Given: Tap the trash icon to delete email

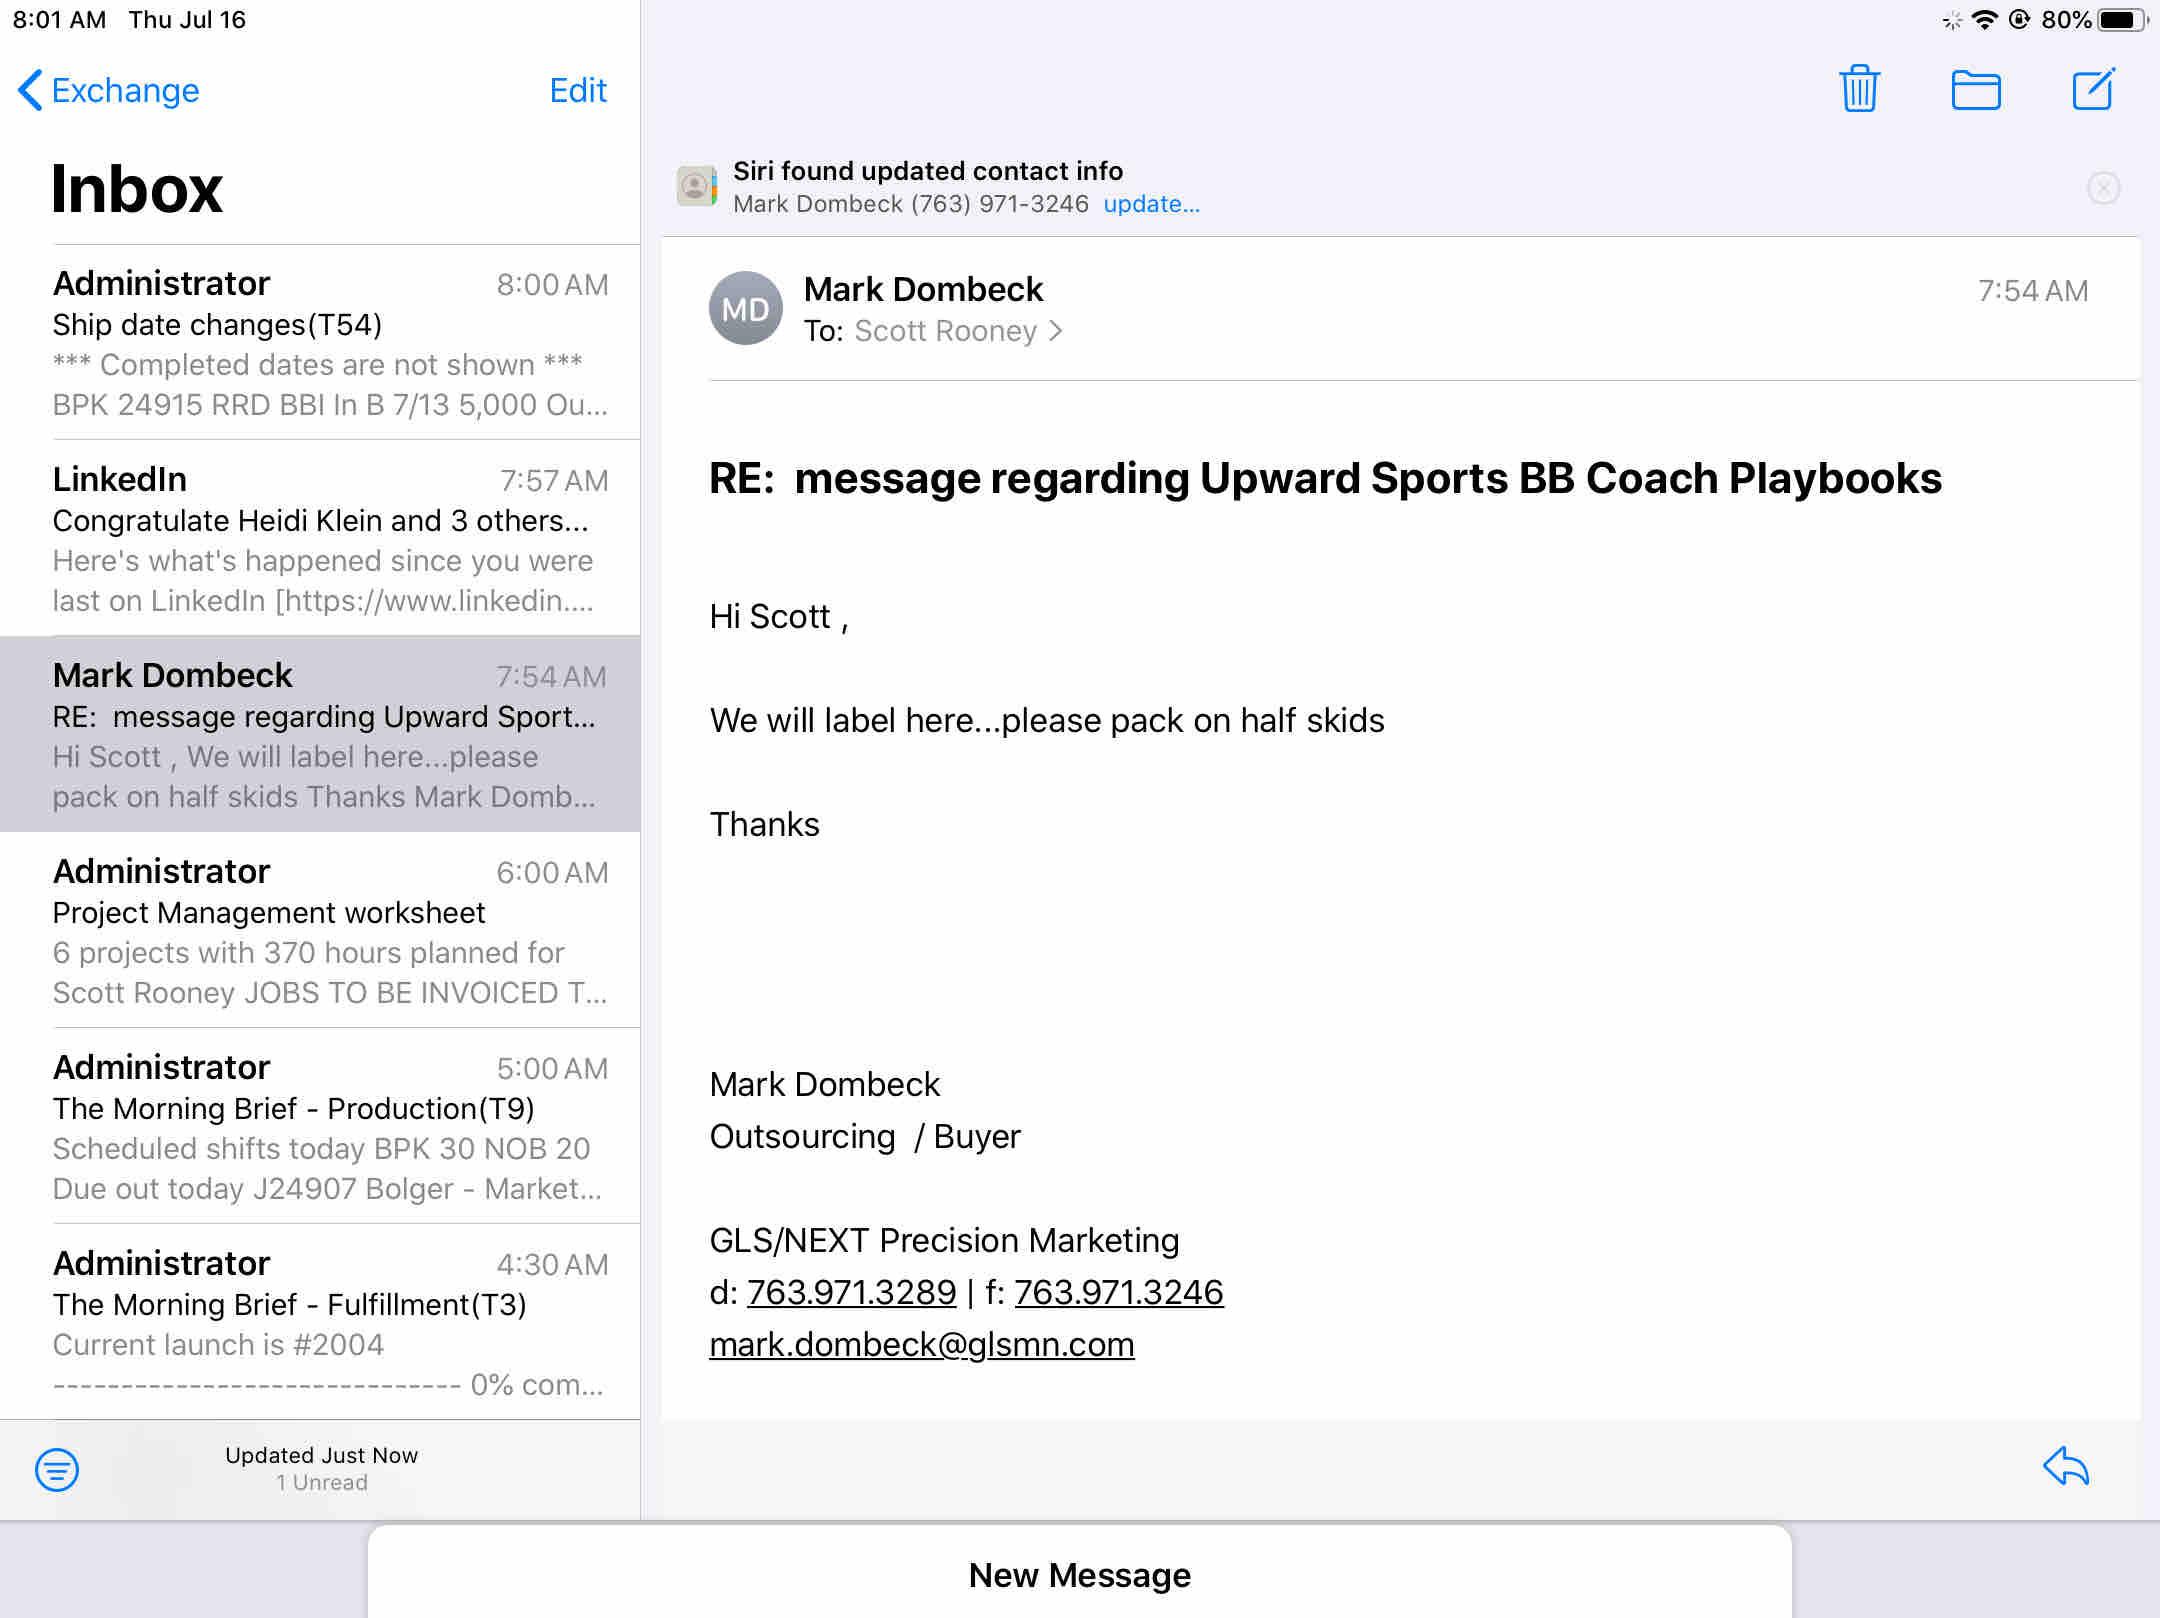Looking at the screenshot, I should pyautogui.click(x=1859, y=89).
